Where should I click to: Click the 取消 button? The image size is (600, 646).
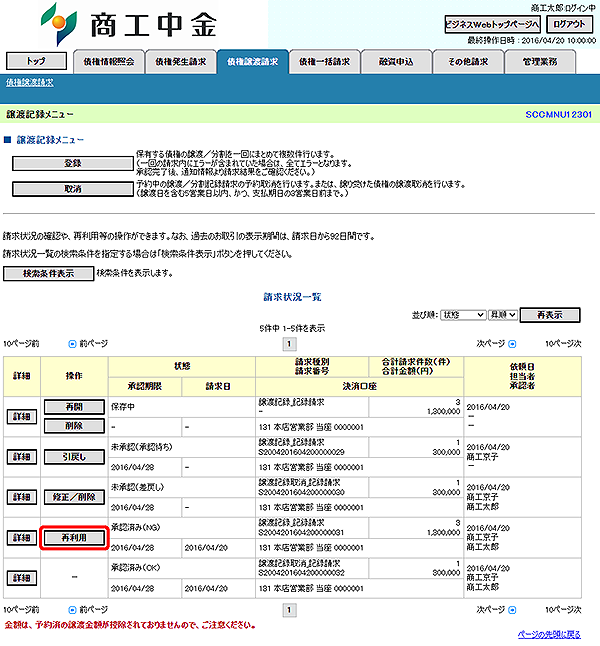(x=73, y=189)
